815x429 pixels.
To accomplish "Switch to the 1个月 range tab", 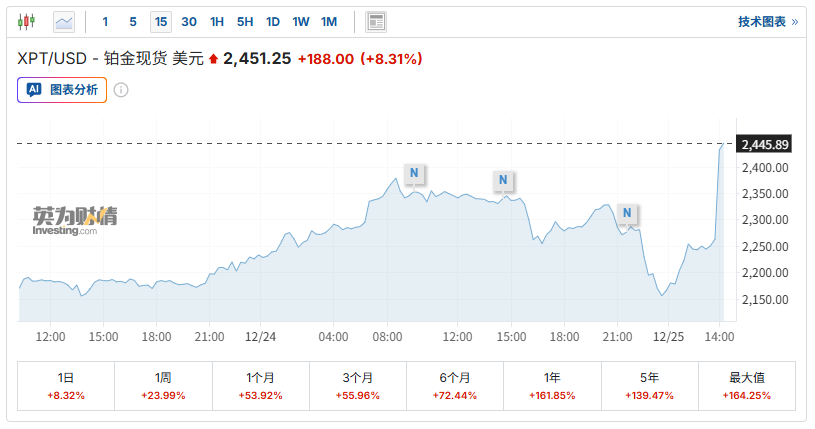I will pyautogui.click(x=261, y=386).
